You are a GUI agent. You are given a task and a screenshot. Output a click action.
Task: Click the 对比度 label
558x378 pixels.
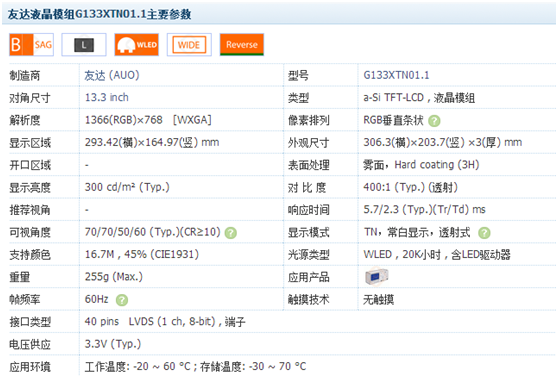coord(307,187)
